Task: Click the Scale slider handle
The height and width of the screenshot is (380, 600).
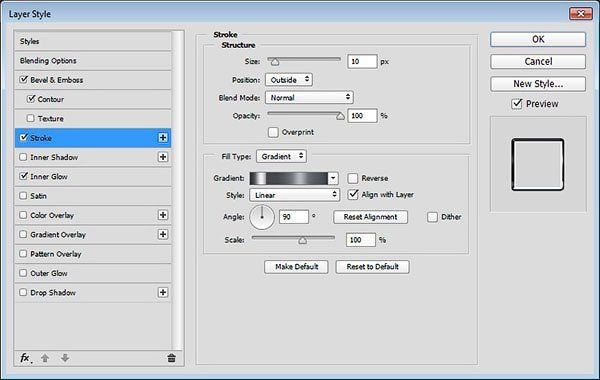Action: pos(303,240)
